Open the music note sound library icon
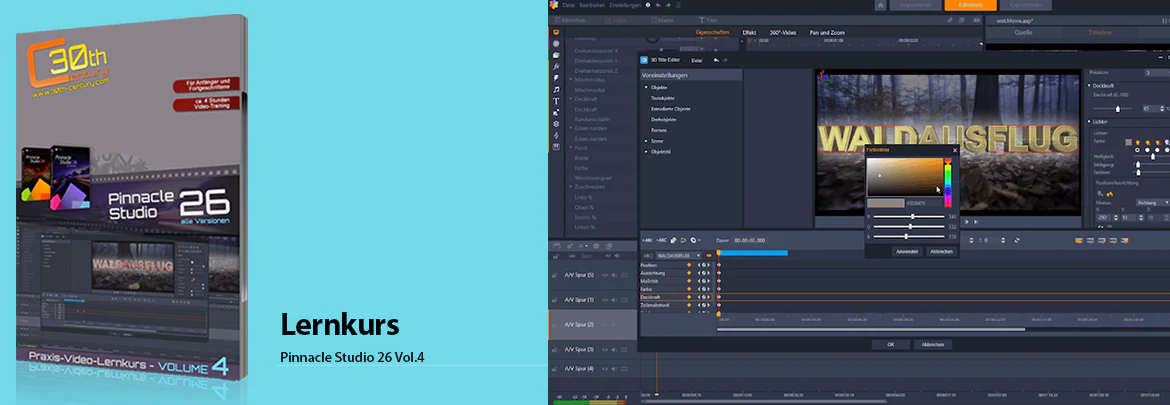 click(556, 89)
